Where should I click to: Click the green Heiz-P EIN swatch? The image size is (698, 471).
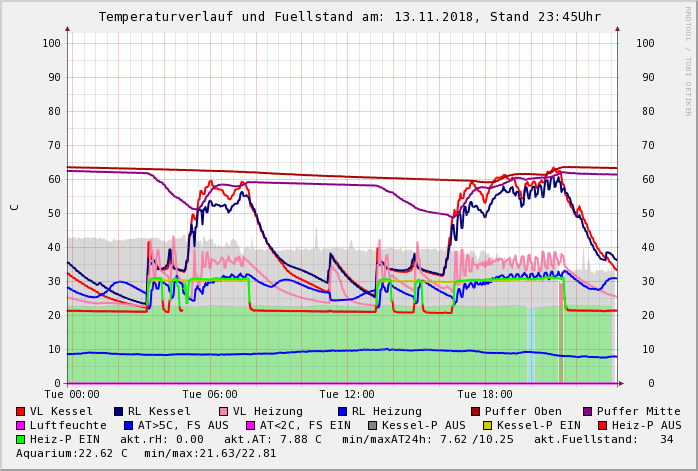pyautogui.click(x=21, y=439)
